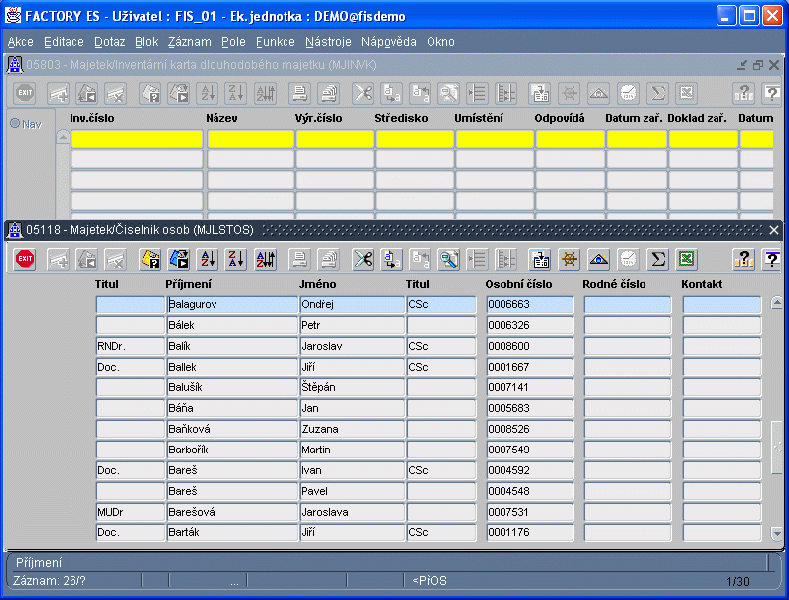The height and width of the screenshot is (600, 789).
Task: Click personal number 0005683
Action: (x=530, y=408)
